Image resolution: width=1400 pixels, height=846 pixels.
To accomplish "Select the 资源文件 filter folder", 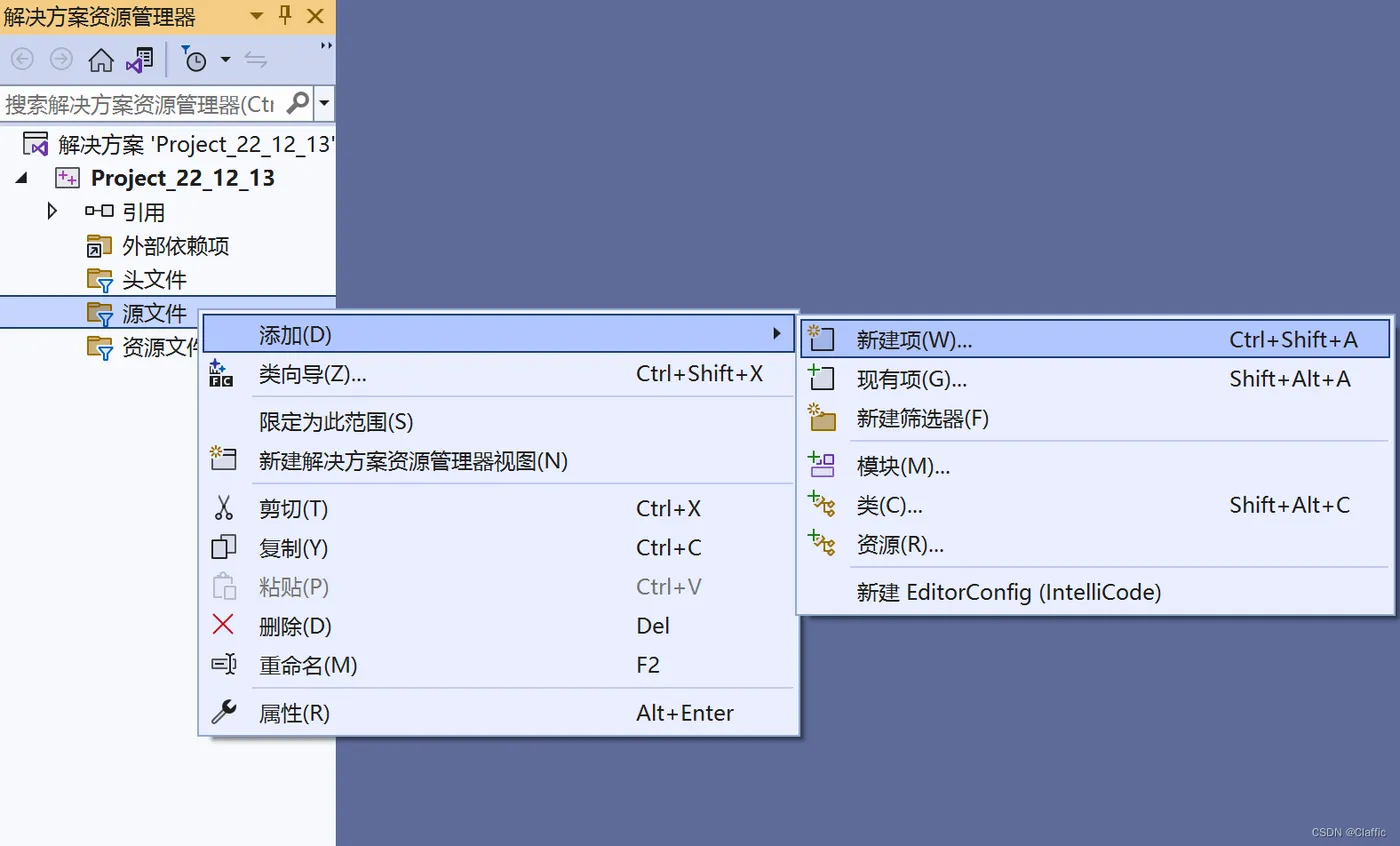I will point(160,347).
